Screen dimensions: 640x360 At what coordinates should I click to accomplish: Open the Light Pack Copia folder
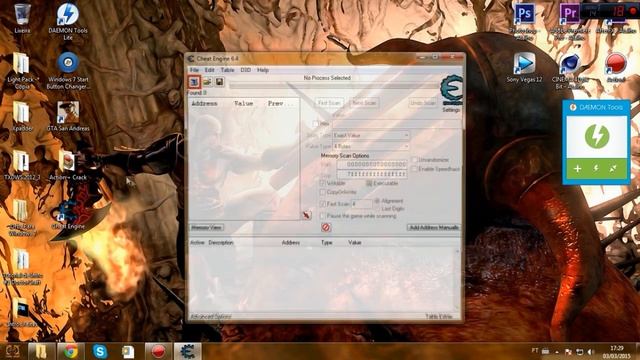click(22, 71)
